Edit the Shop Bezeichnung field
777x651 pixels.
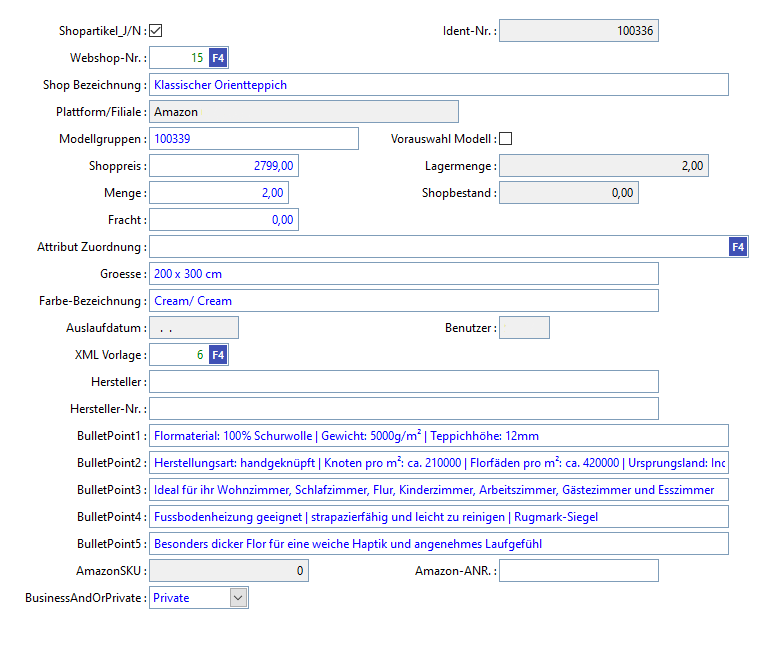439,85
